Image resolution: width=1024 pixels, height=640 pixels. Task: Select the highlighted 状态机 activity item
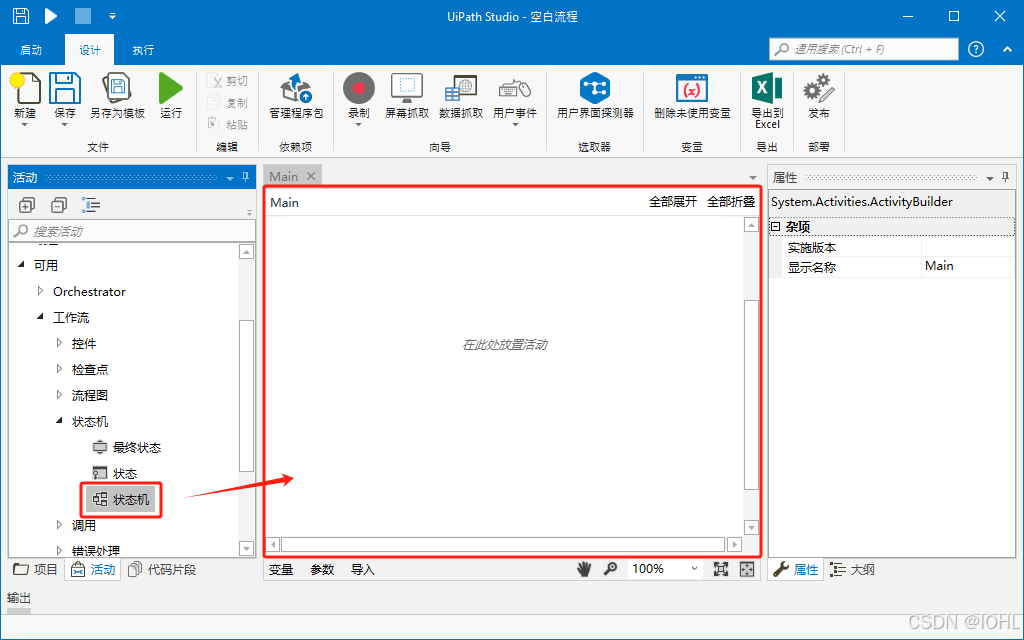(121, 500)
